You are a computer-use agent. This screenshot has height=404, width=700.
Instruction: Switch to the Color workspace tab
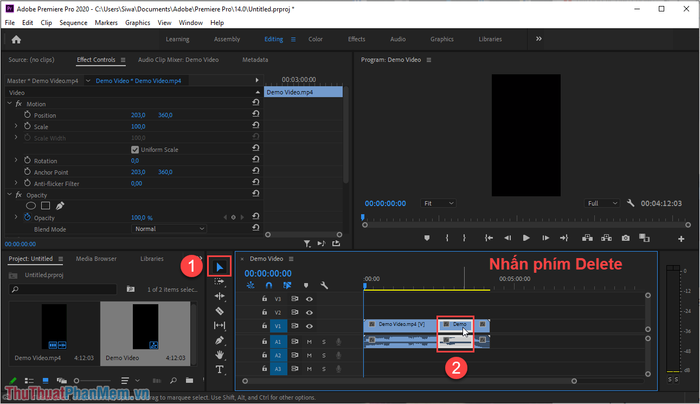point(315,39)
